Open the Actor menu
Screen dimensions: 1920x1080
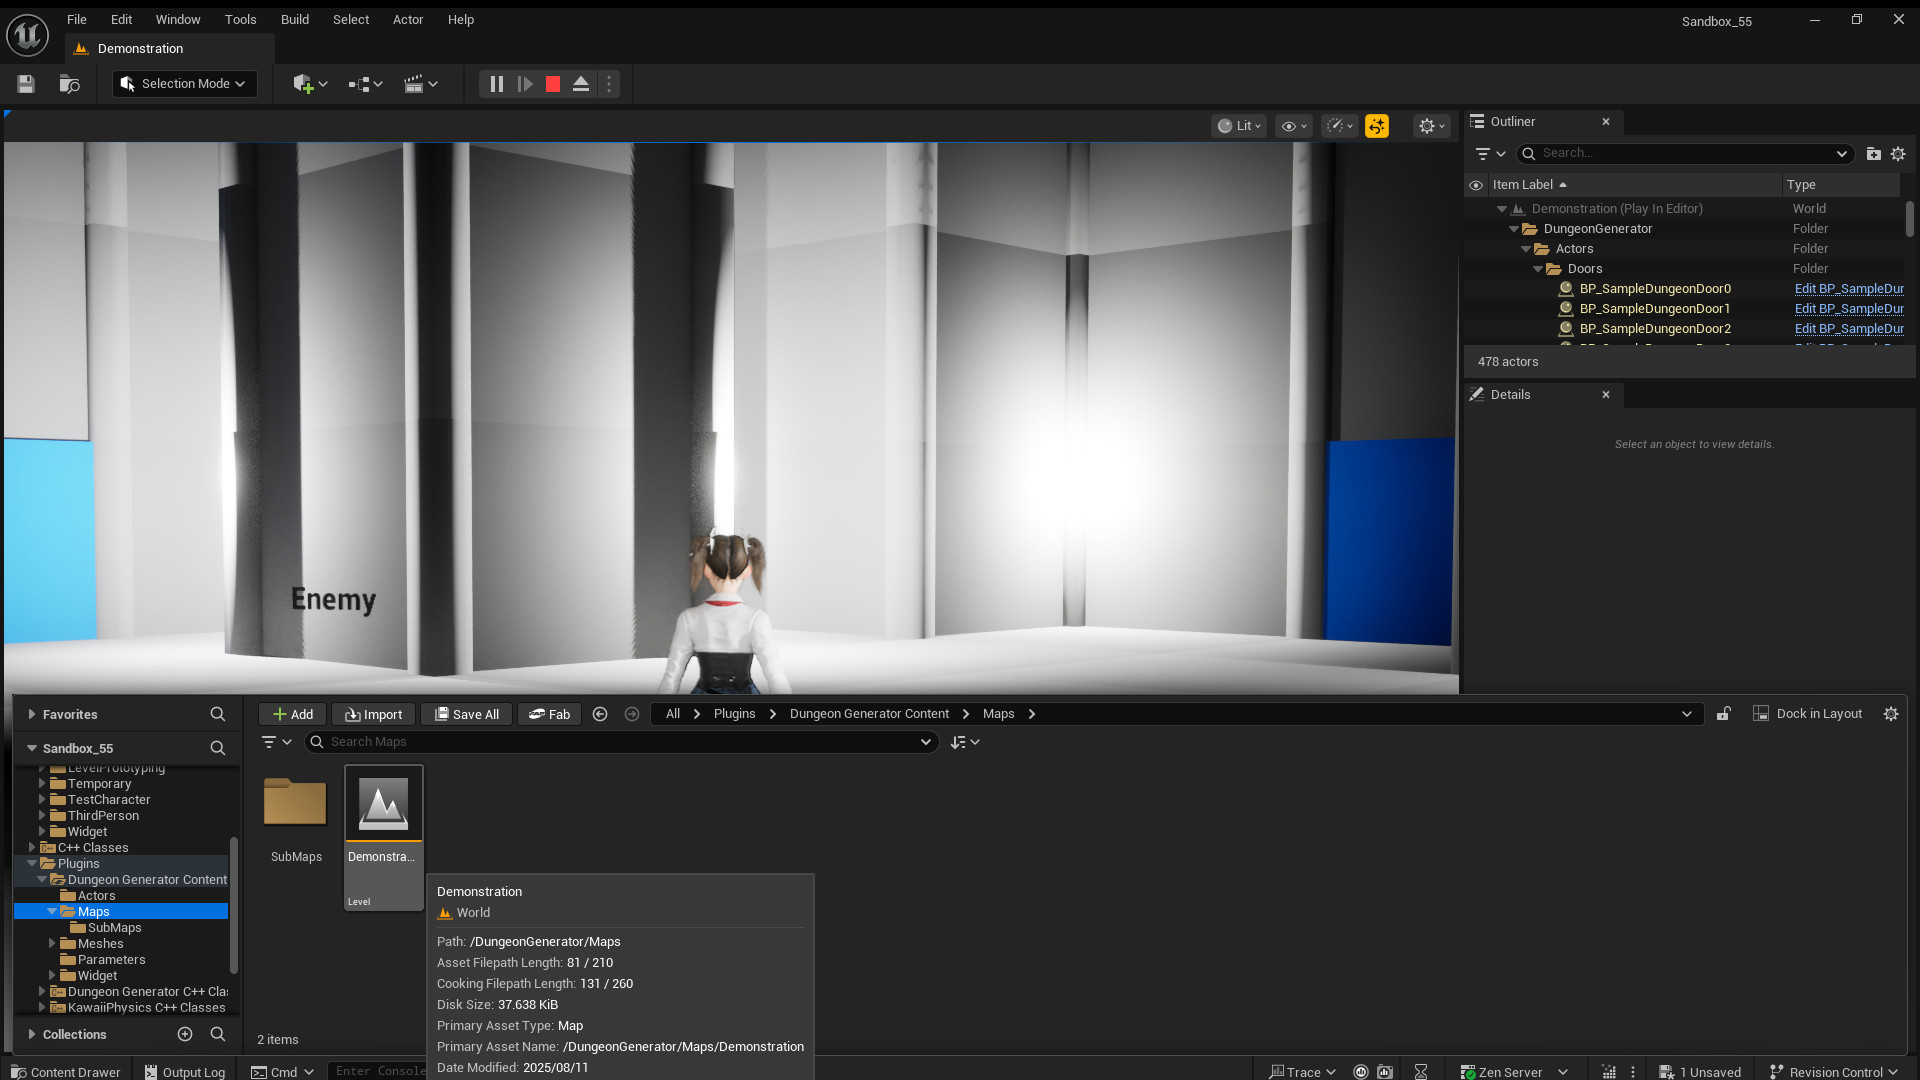coord(408,20)
